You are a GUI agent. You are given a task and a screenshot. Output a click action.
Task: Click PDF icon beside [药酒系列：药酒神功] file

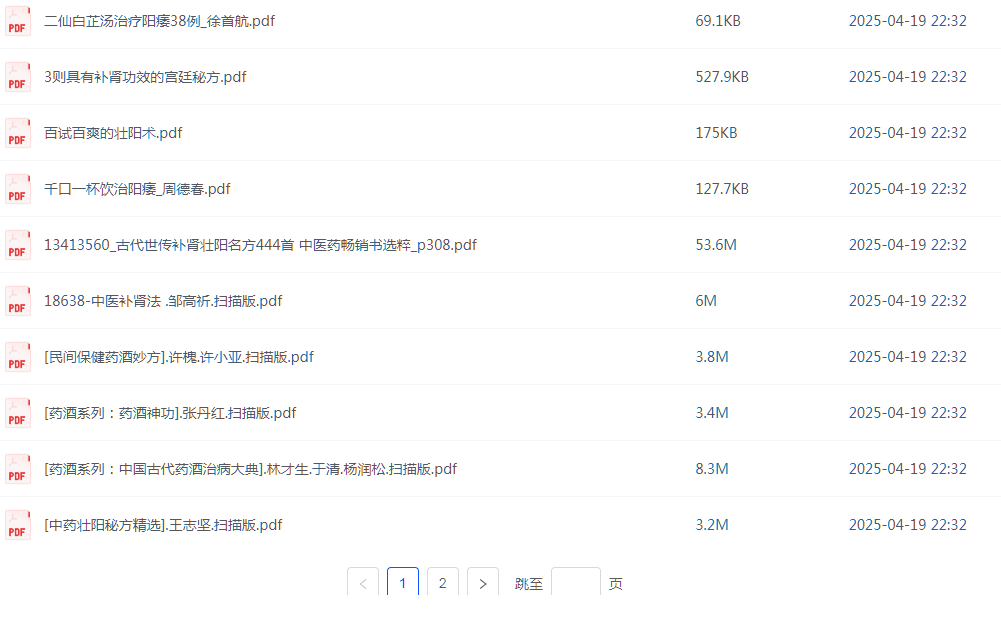[x=18, y=413]
